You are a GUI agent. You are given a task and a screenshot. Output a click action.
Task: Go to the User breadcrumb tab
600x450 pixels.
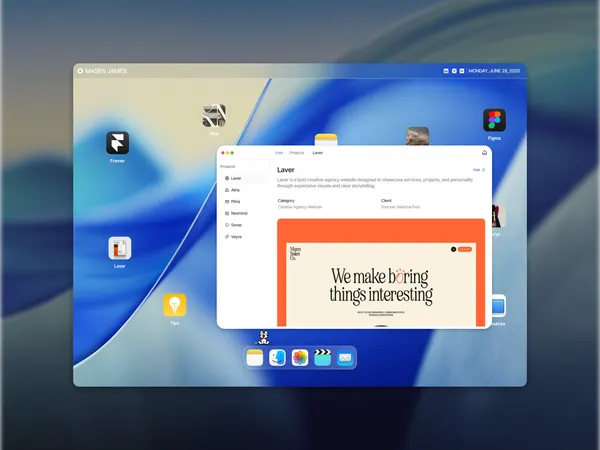(x=279, y=153)
